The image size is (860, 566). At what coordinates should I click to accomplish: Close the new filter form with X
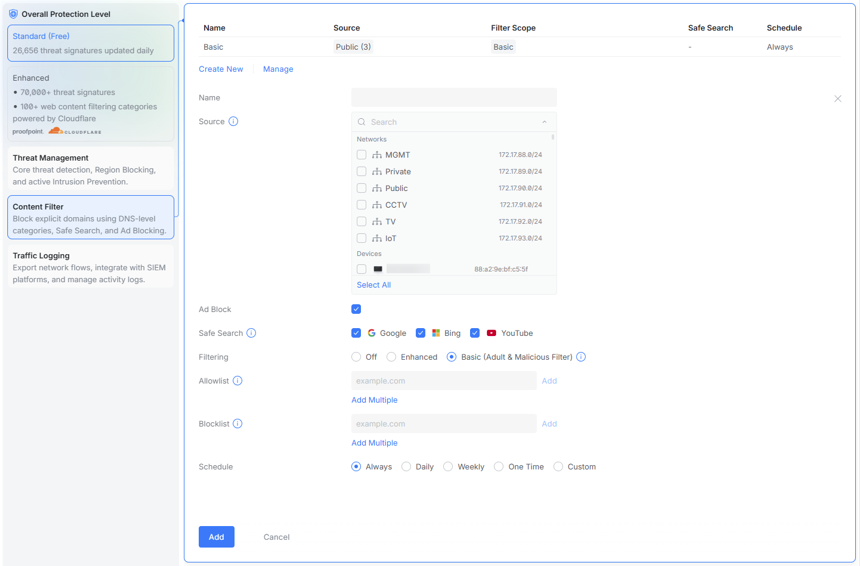[x=838, y=99]
